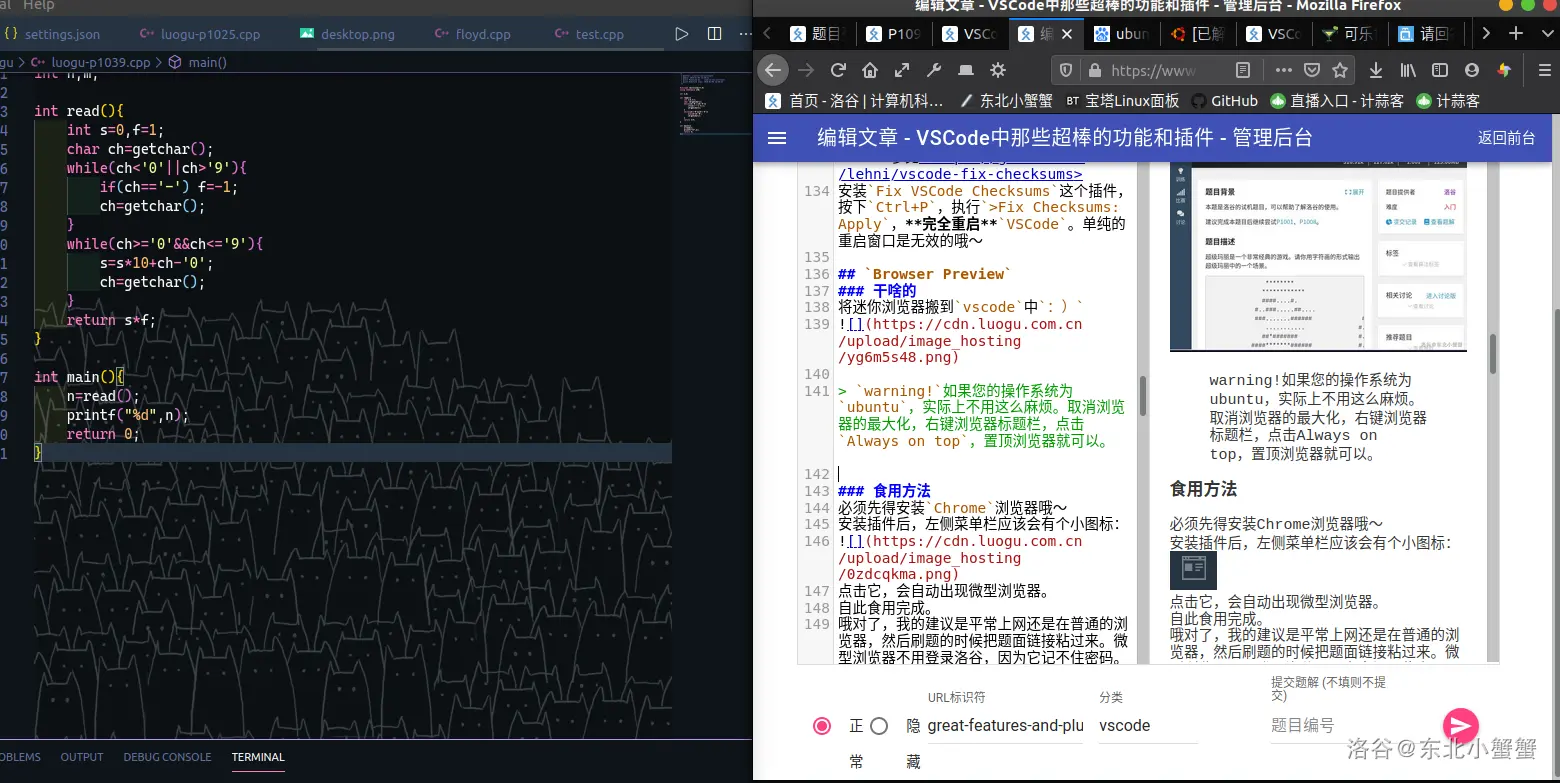1560x783 pixels.
Task: Open 宝塔Linux面板 bookmark
Action: tap(1122, 100)
